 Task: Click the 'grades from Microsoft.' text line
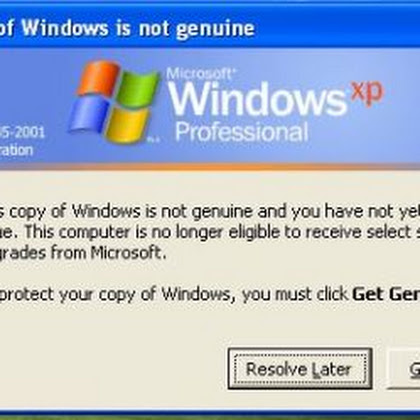(83, 253)
